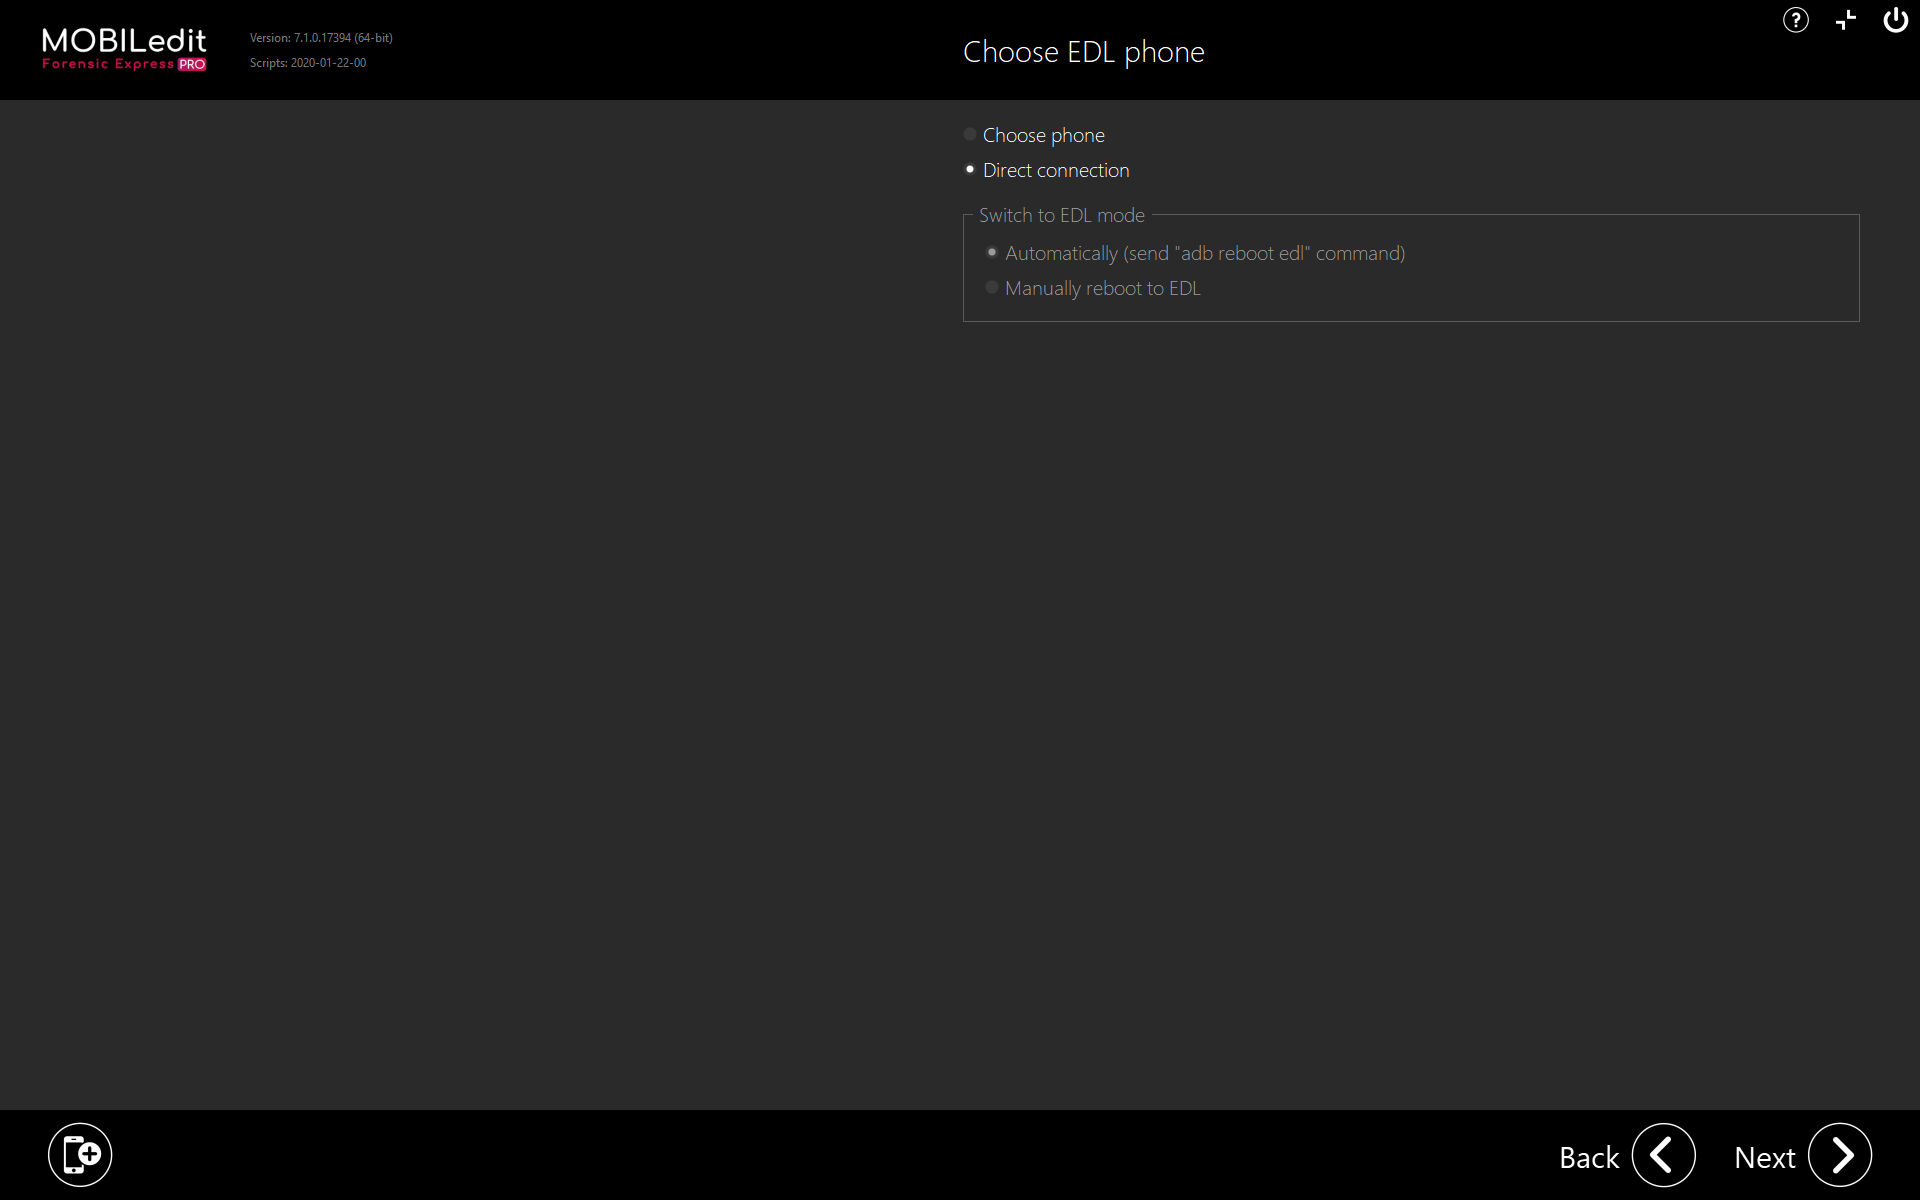Click the add phone connection icon
This screenshot has height=1200, width=1920.
point(80,1155)
